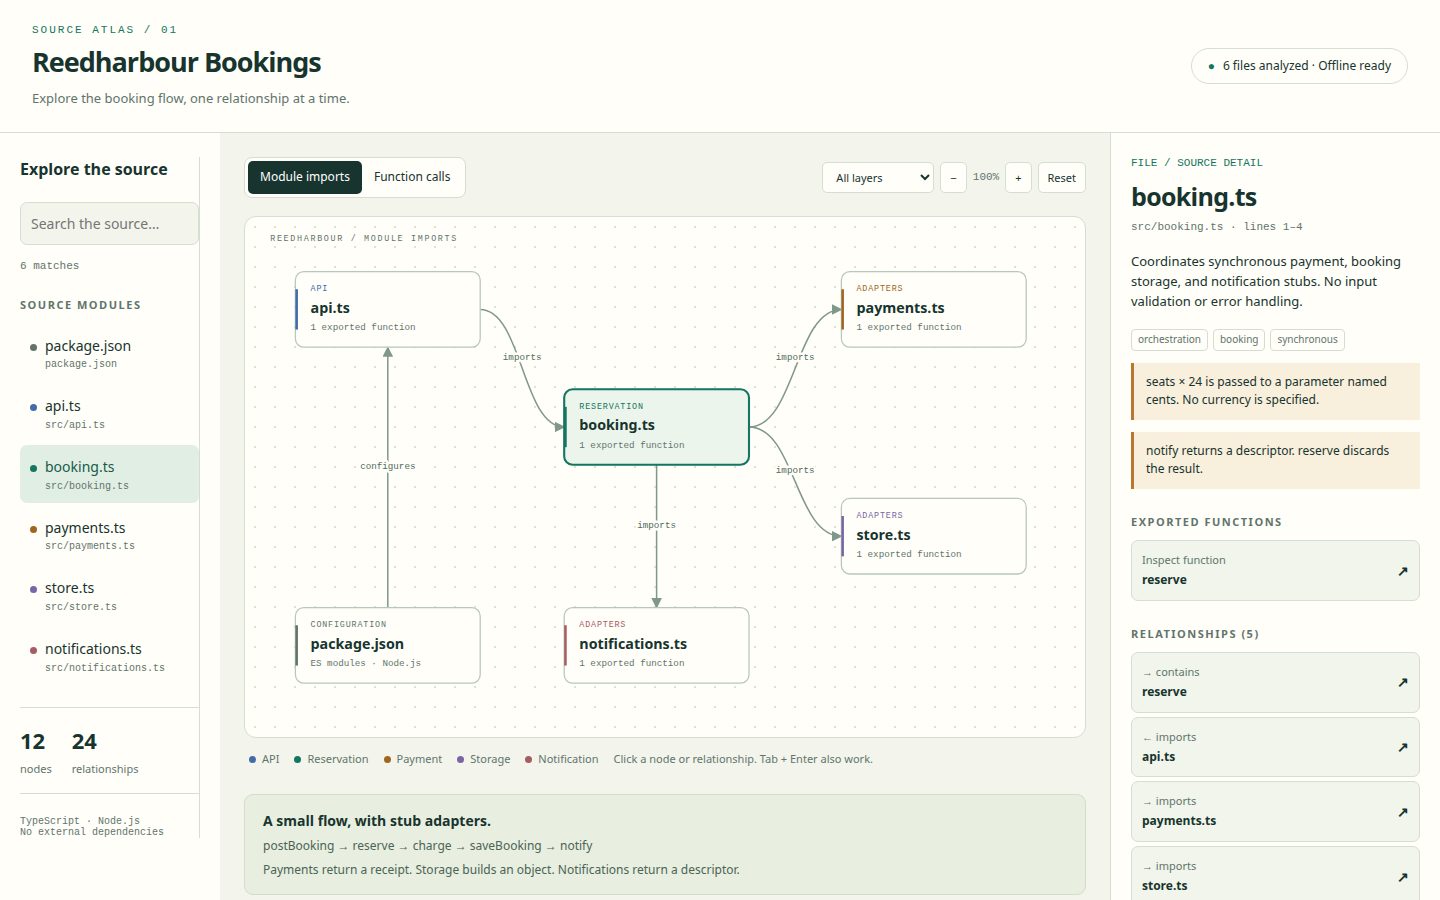This screenshot has width=1440, height=900.
Task: Select api.ts in the source modules list
Action: click(109, 414)
